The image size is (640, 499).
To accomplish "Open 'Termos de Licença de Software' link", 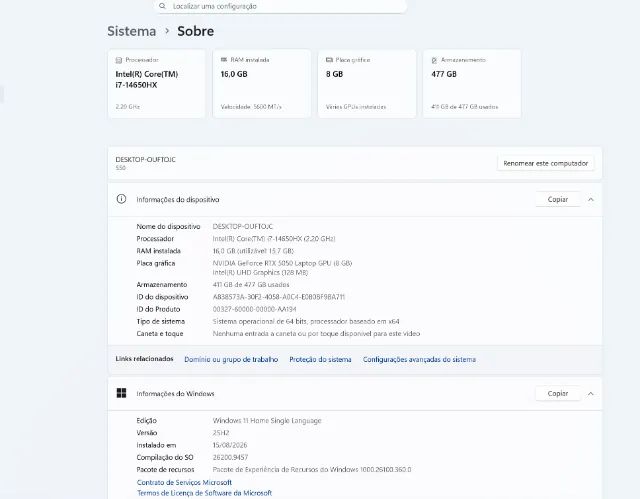I will (x=204, y=493).
